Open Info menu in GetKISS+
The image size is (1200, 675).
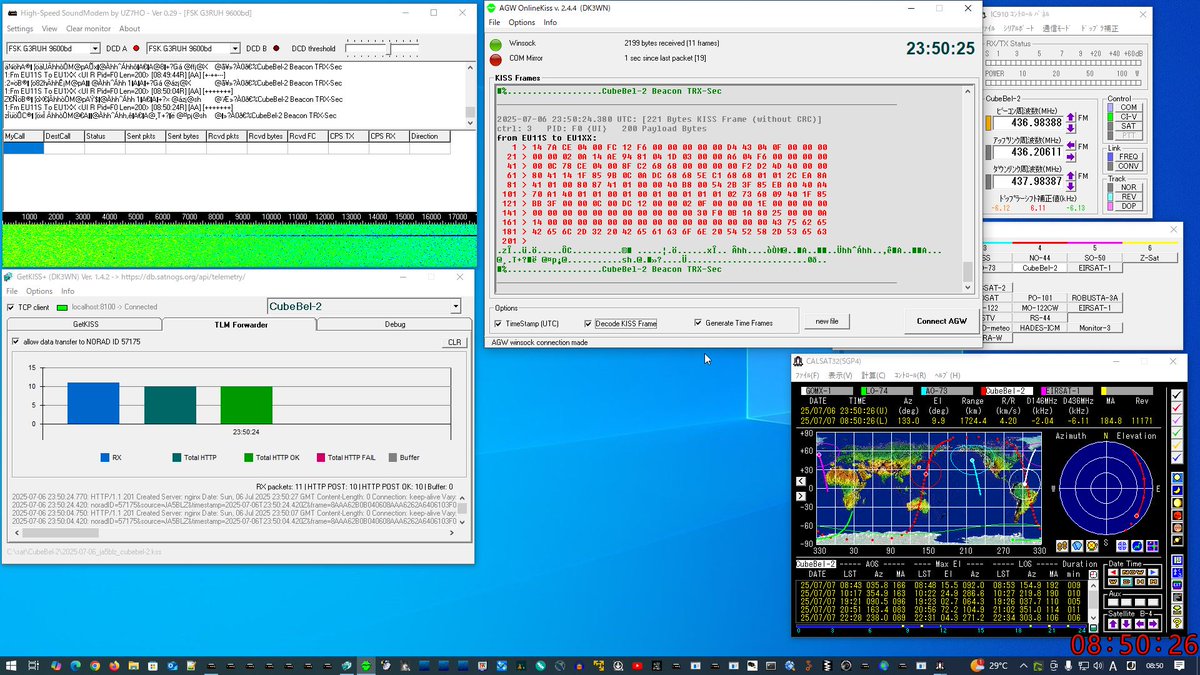coord(69,291)
